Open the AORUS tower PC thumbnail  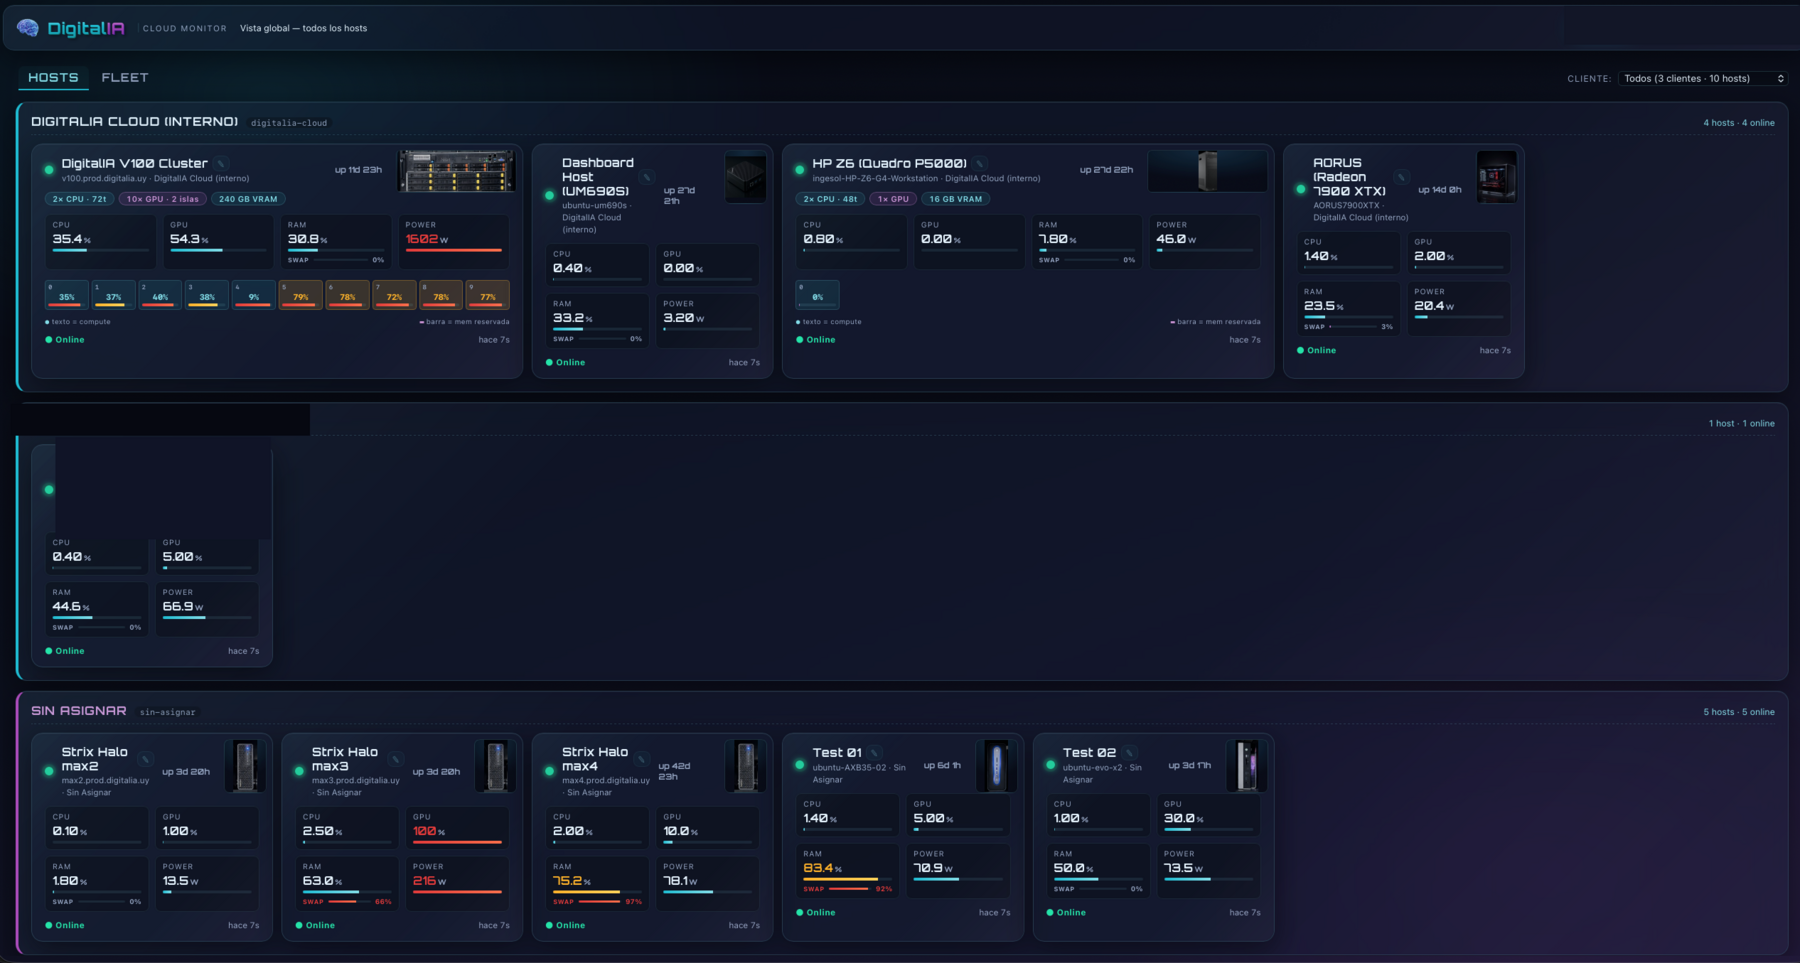coord(1496,177)
